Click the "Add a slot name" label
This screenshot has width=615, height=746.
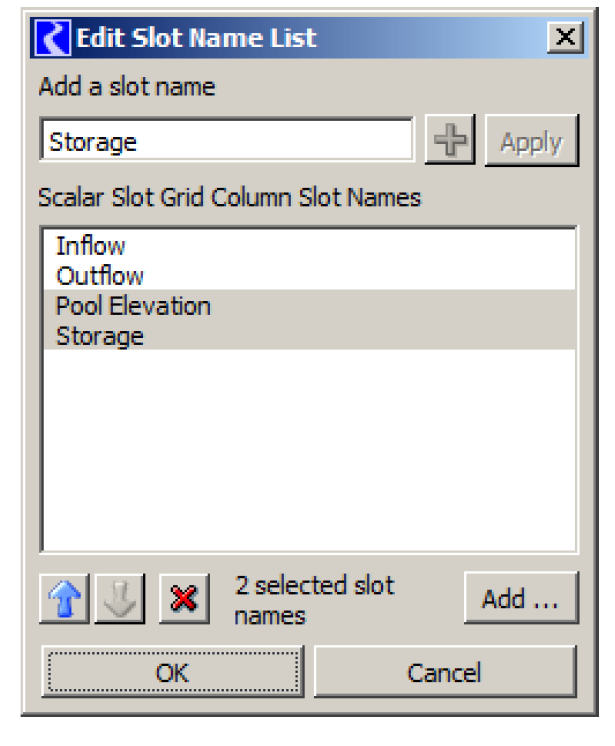pyautogui.click(x=127, y=87)
